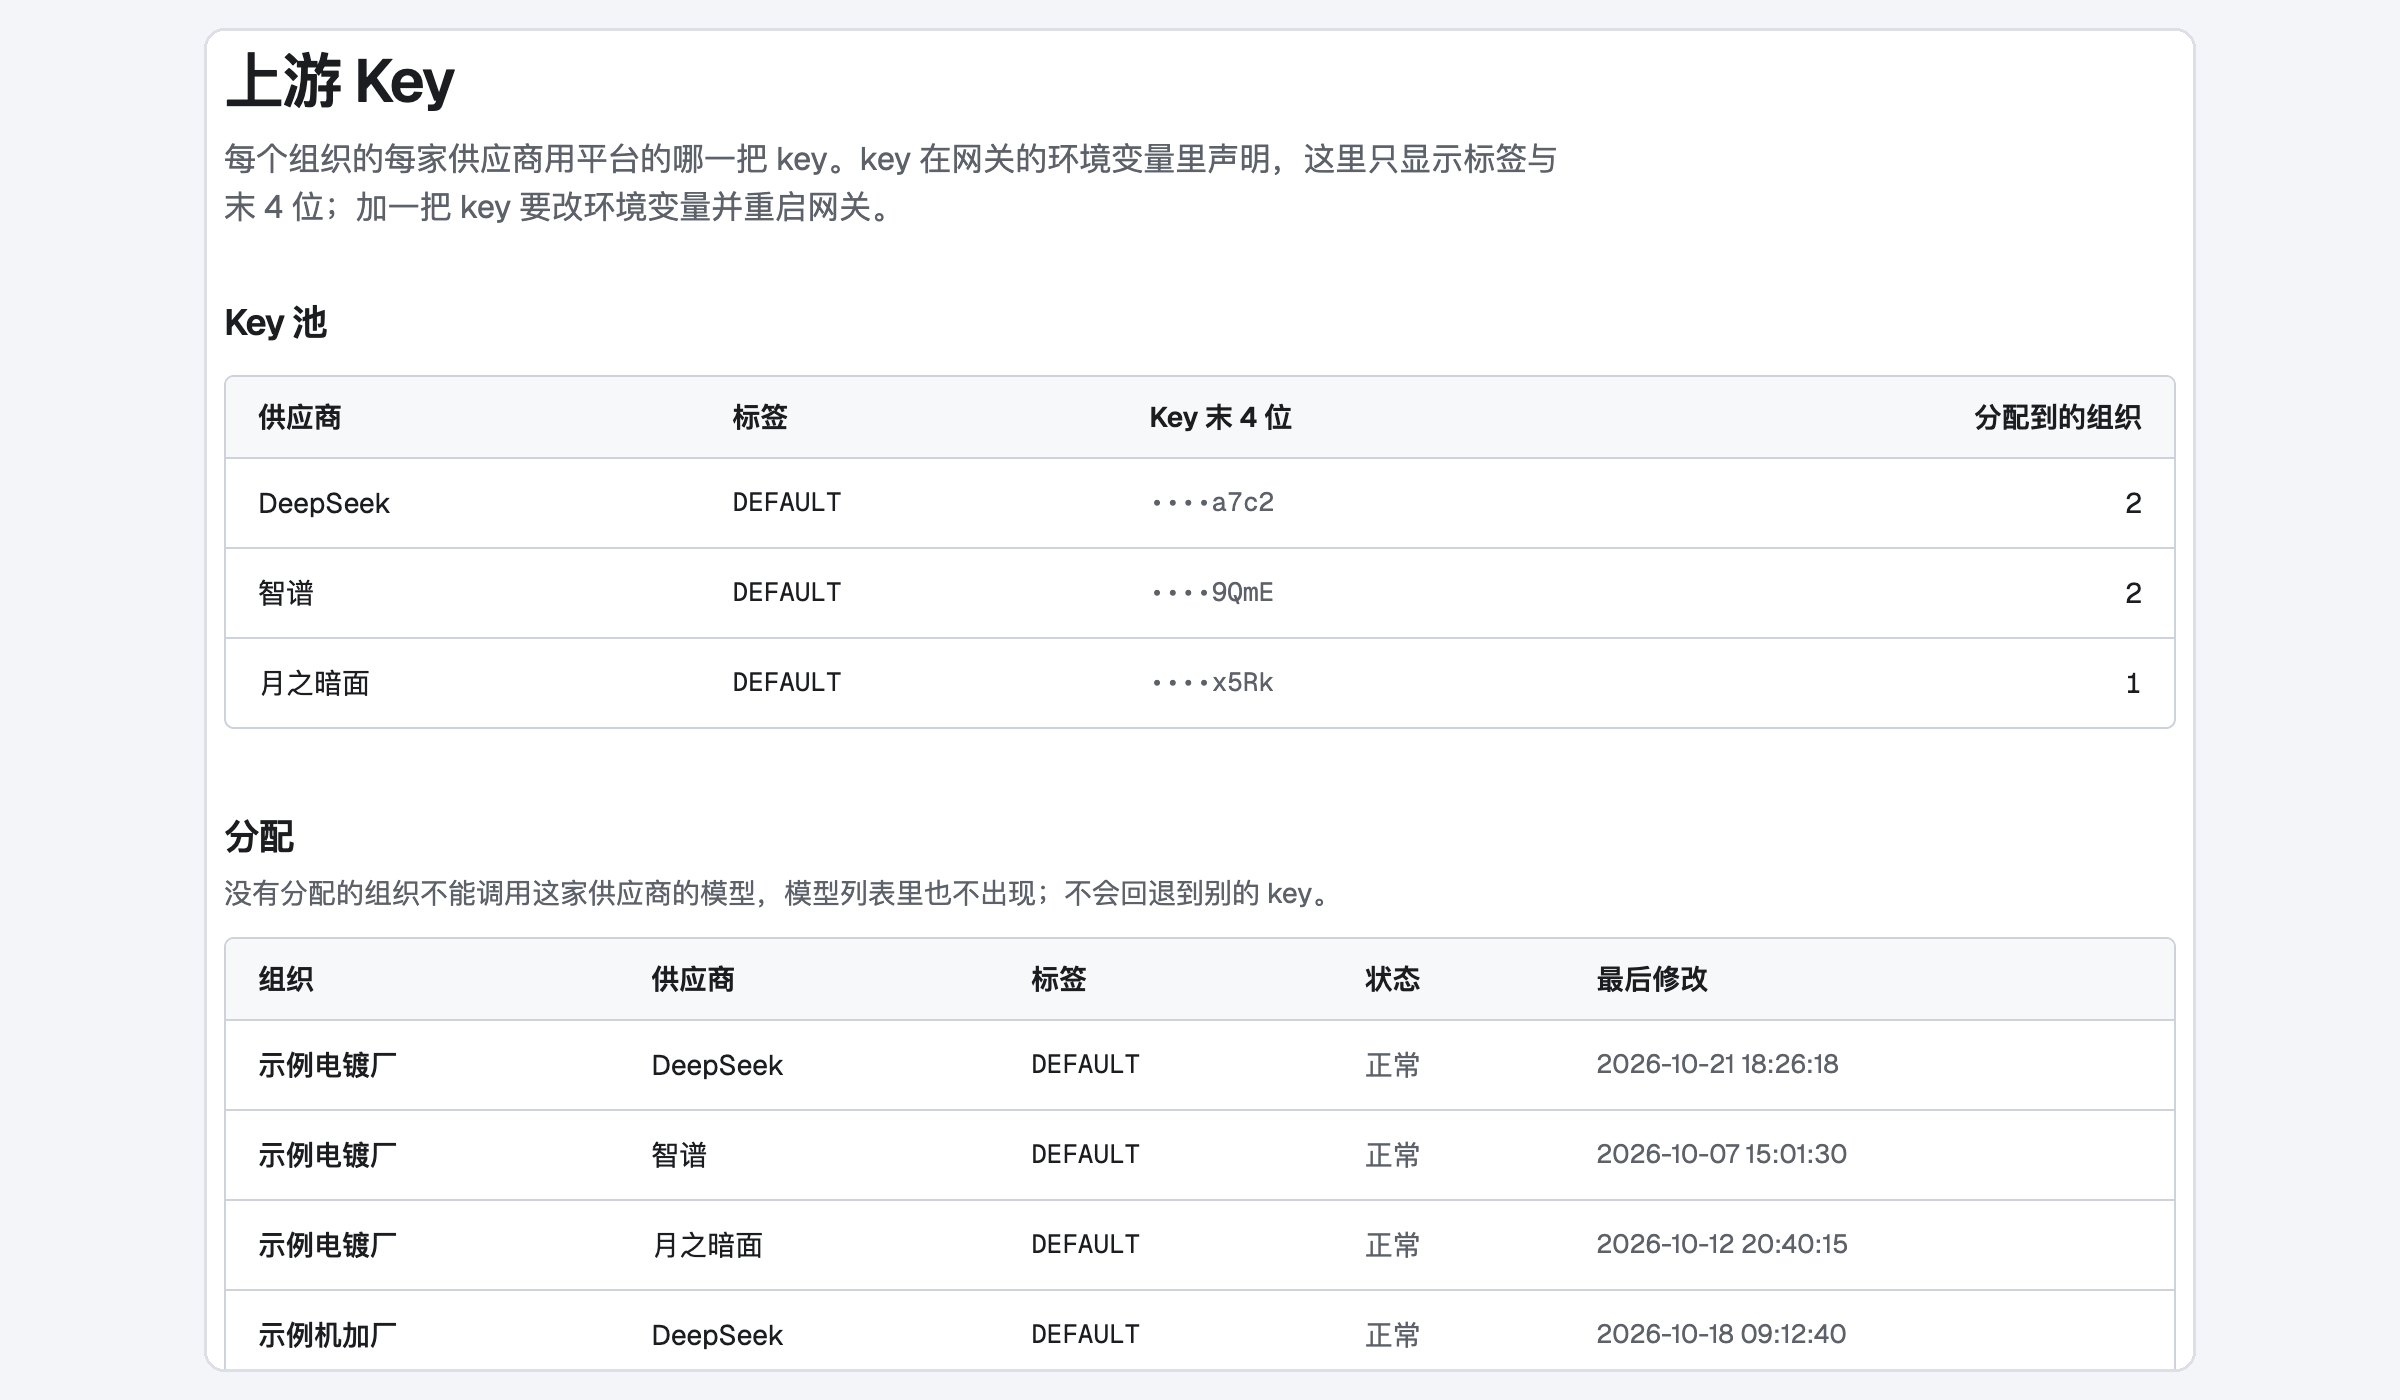Screen dimensions: 2400x1400
Task: Click 正常 status in 2026-10-07 15:01:30 row
Action: 1393,1155
